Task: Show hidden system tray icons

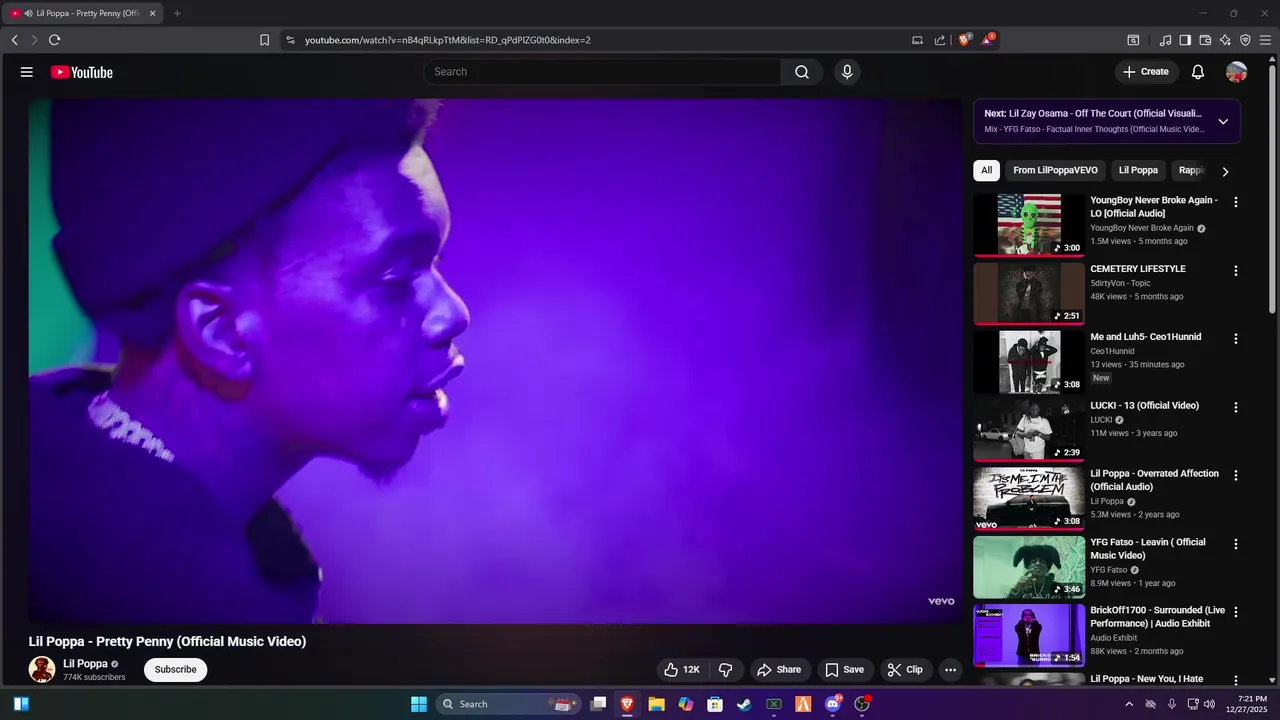Action: pos(1129,704)
